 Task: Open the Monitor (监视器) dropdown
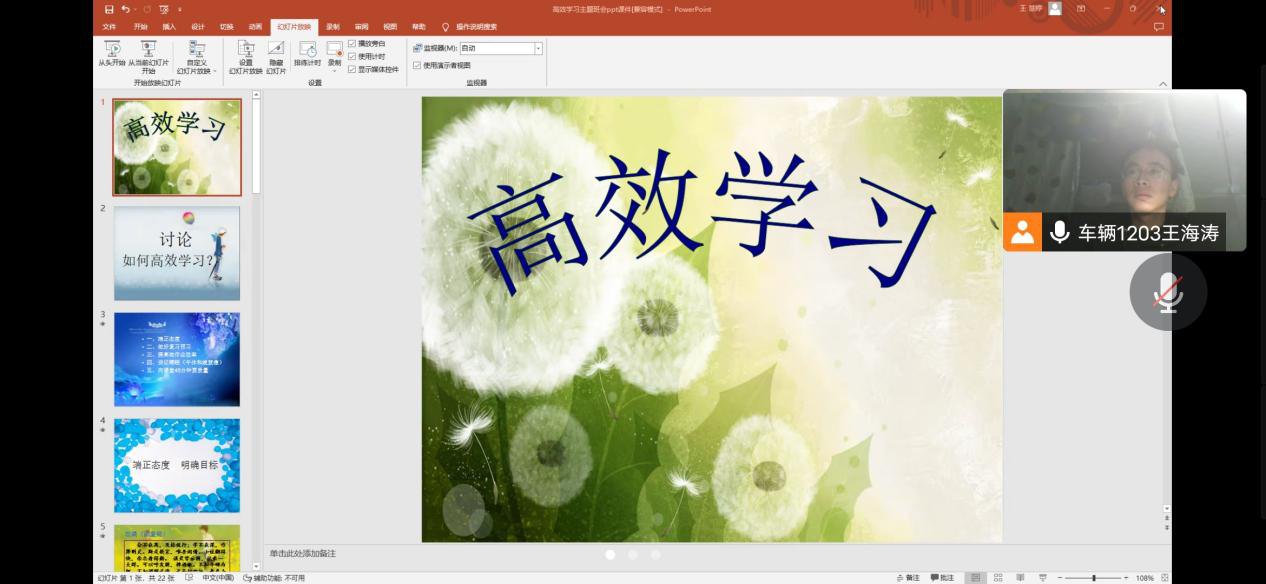(538, 48)
